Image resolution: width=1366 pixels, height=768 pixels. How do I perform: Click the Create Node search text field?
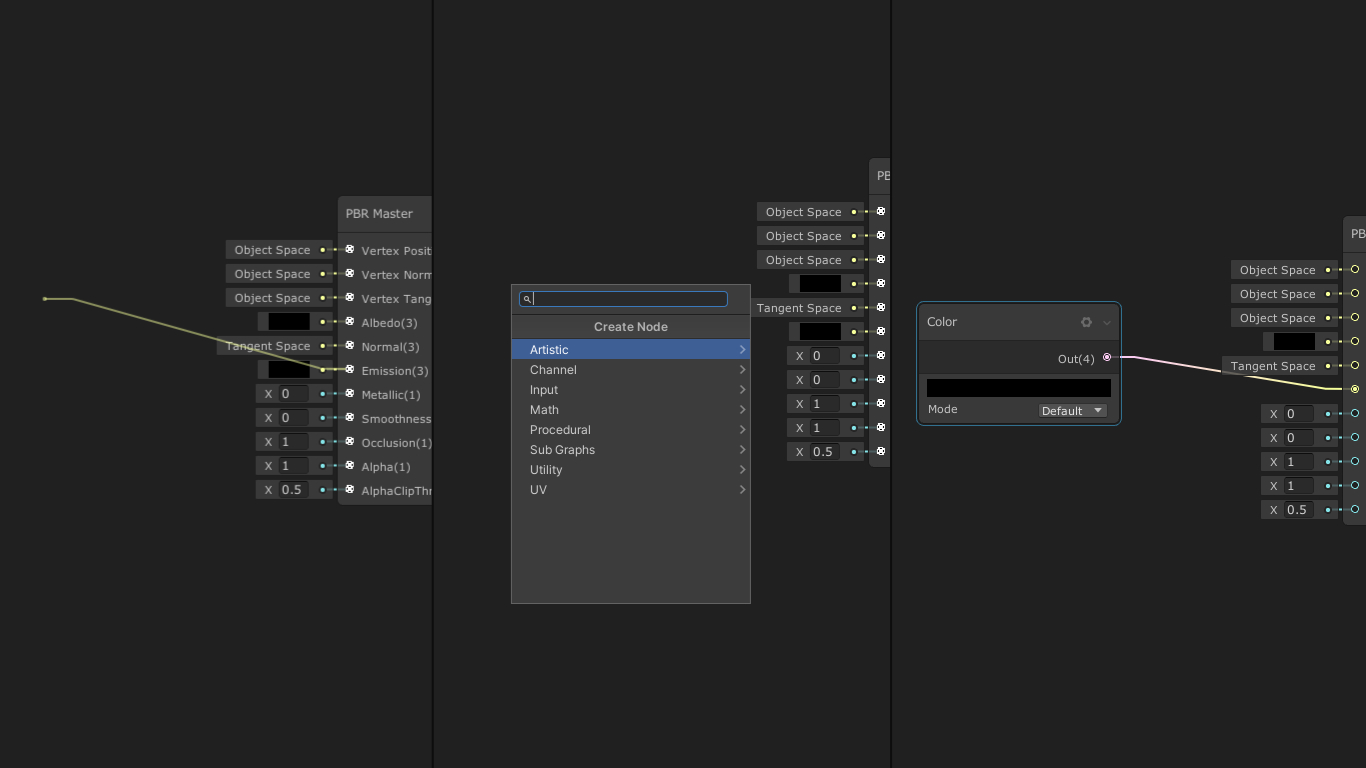click(x=629, y=299)
